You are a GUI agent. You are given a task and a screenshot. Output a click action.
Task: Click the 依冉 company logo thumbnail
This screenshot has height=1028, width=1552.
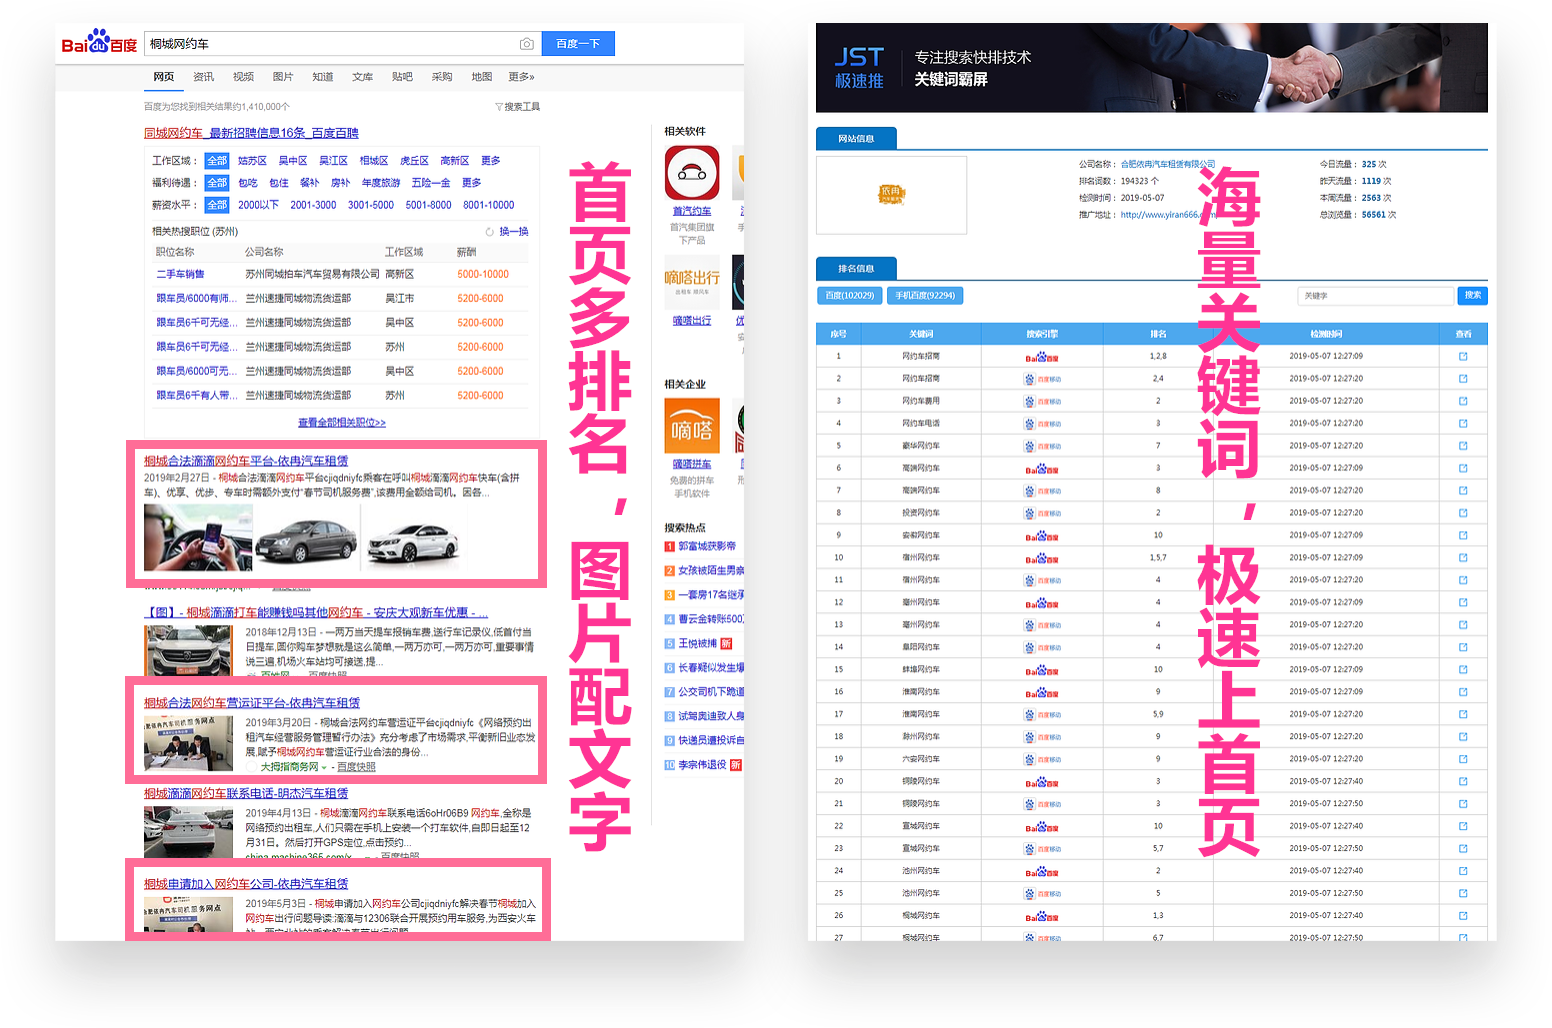click(x=891, y=194)
